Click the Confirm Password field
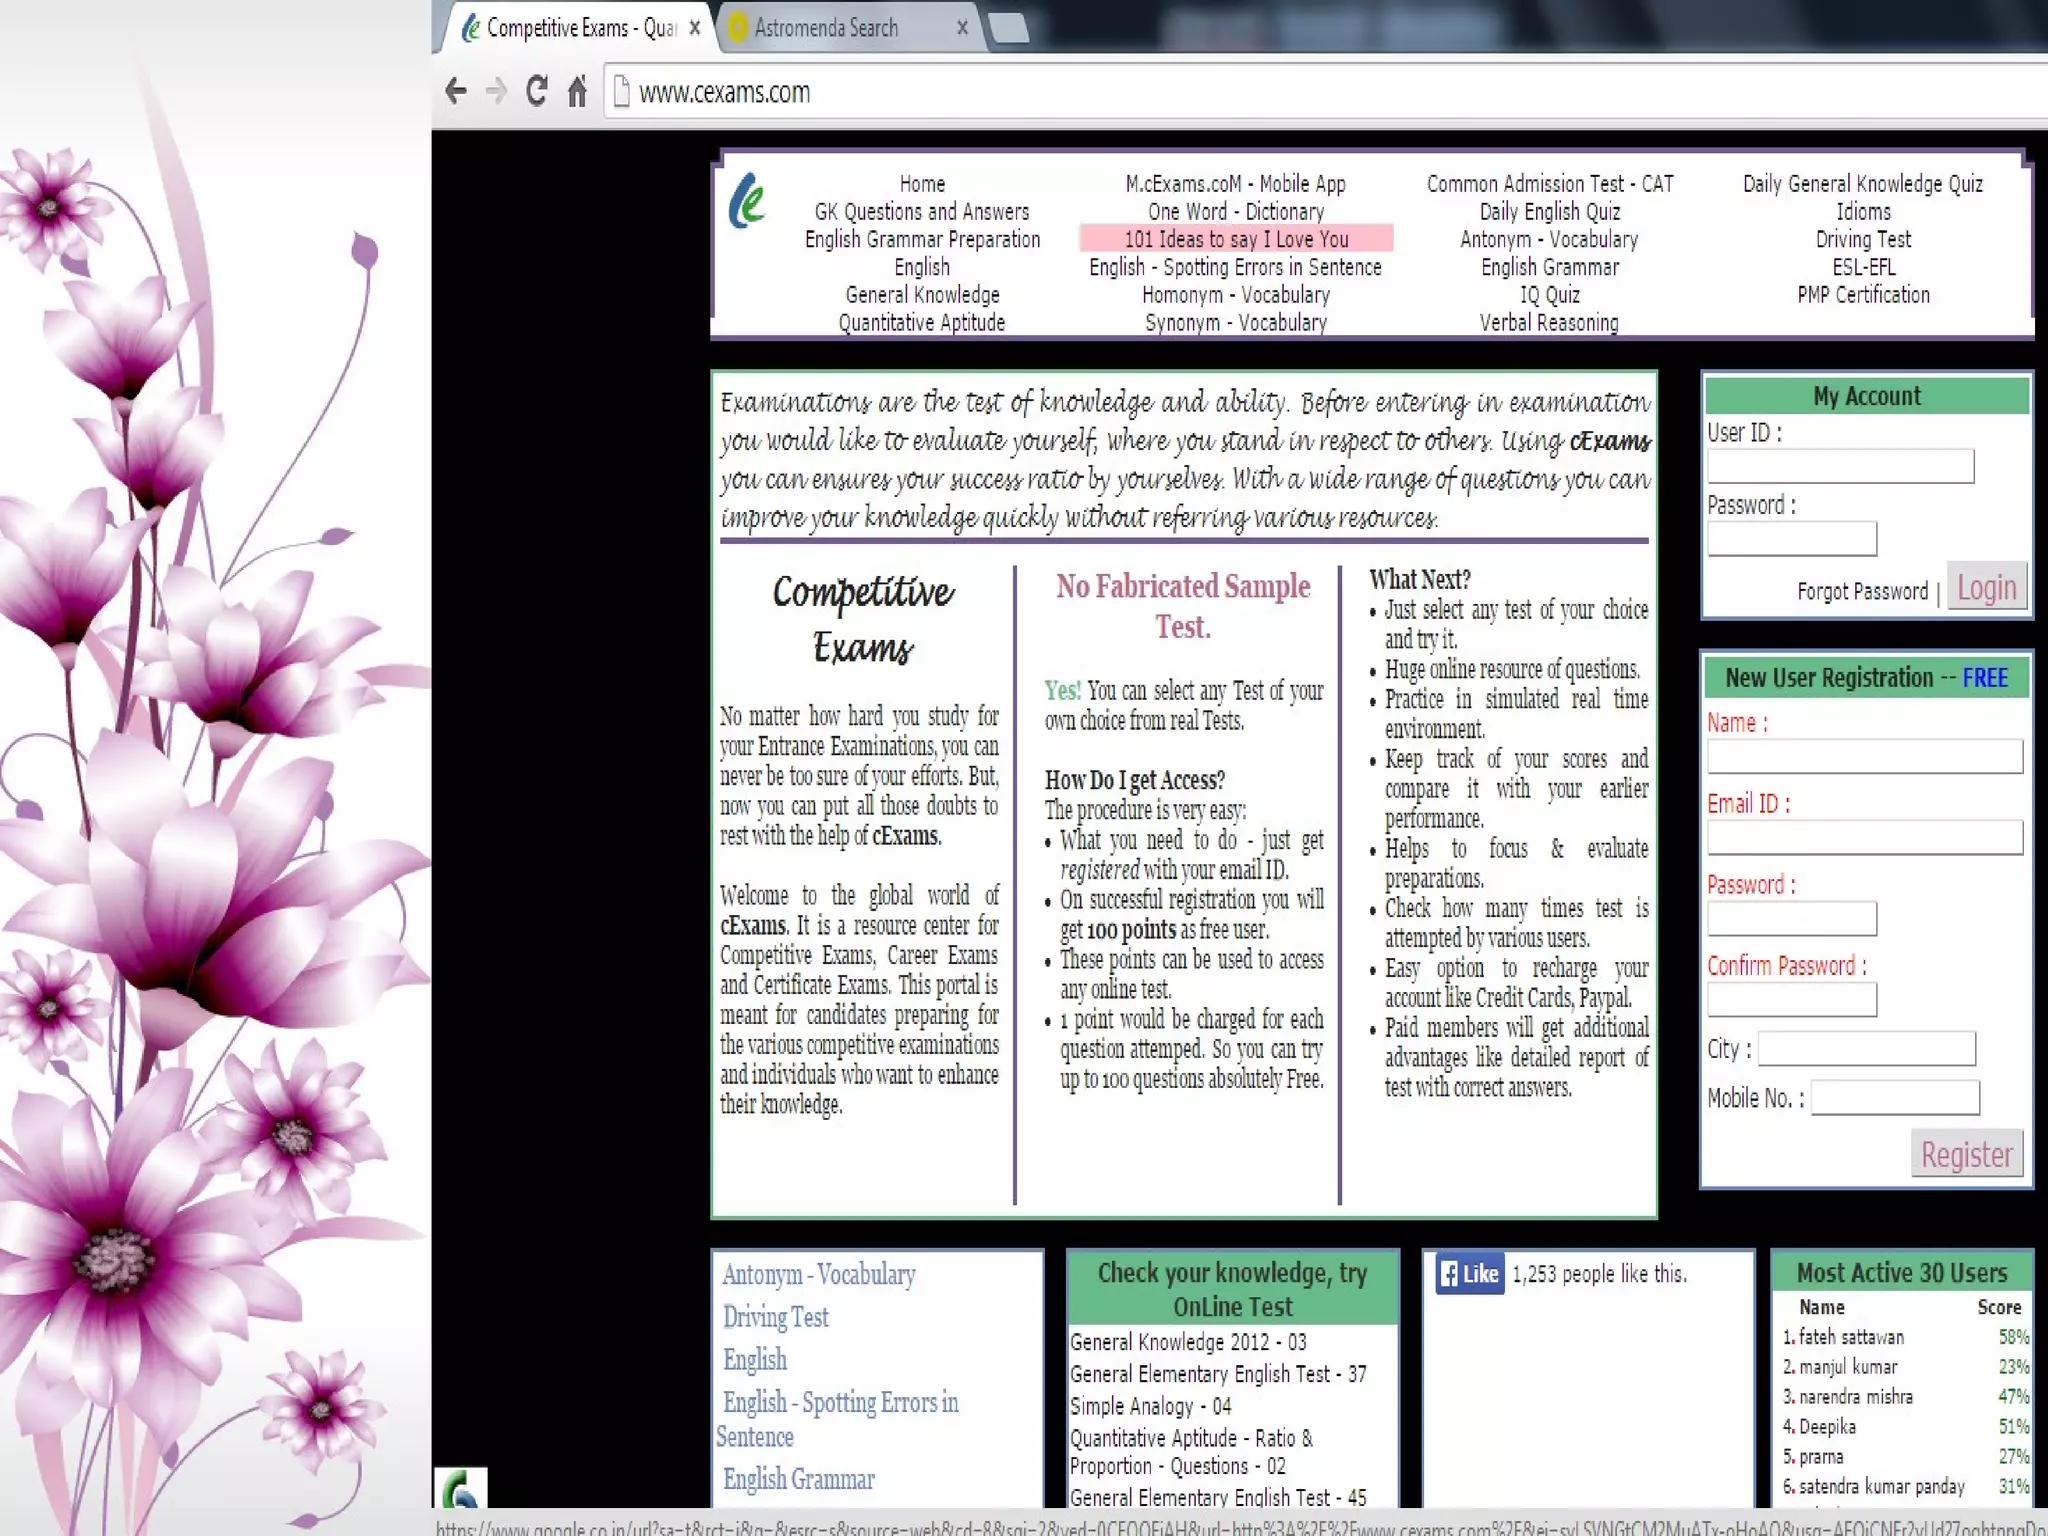 click(1791, 999)
